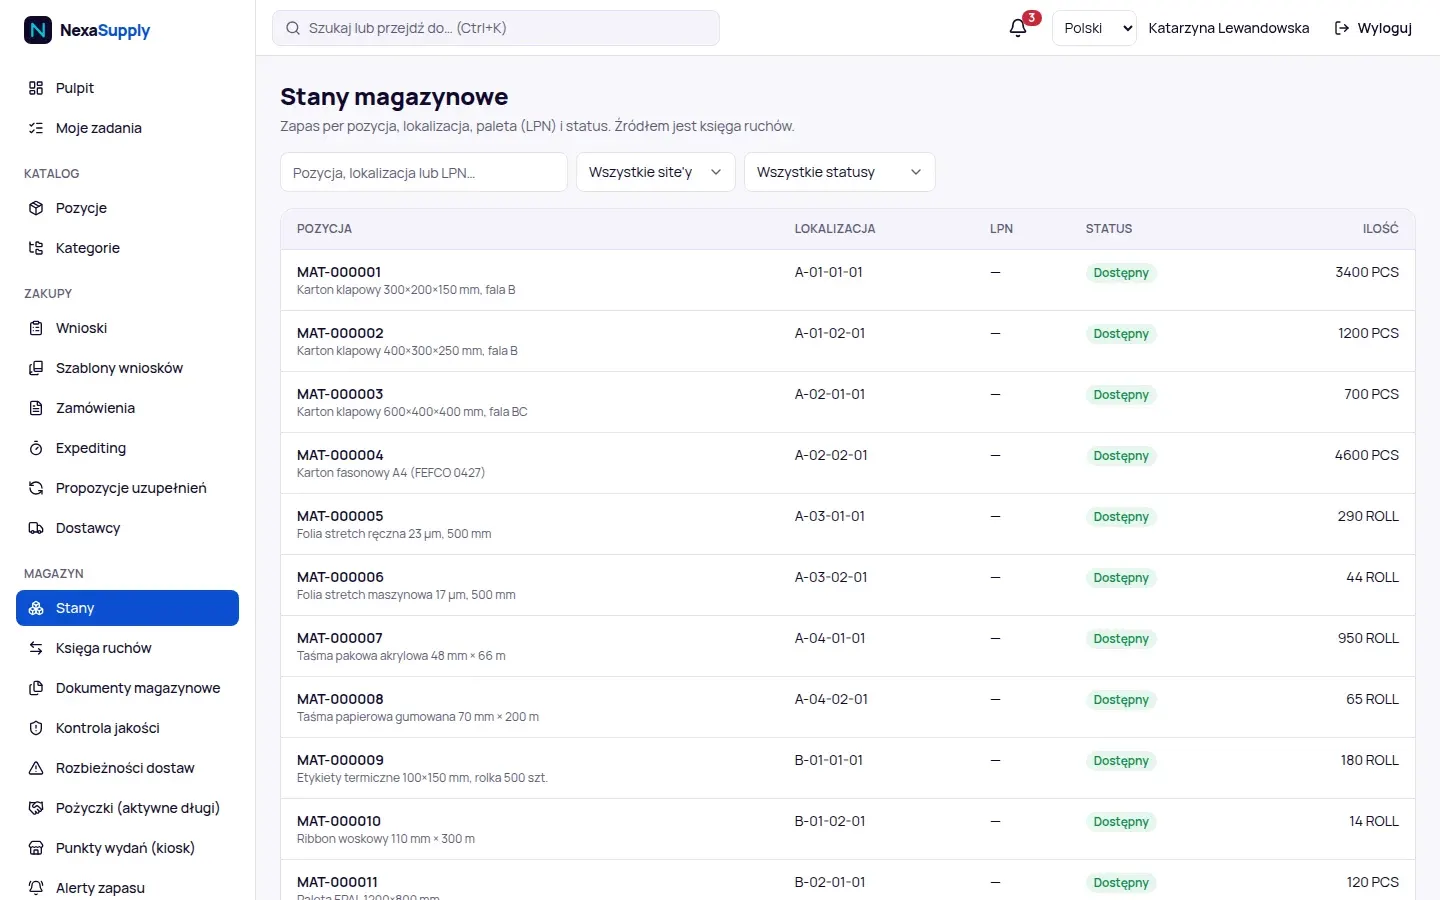The width and height of the screenshot is (1440, 900).
Task: Click the Kategorie tree icon
Action: click(x=36, y=248)
